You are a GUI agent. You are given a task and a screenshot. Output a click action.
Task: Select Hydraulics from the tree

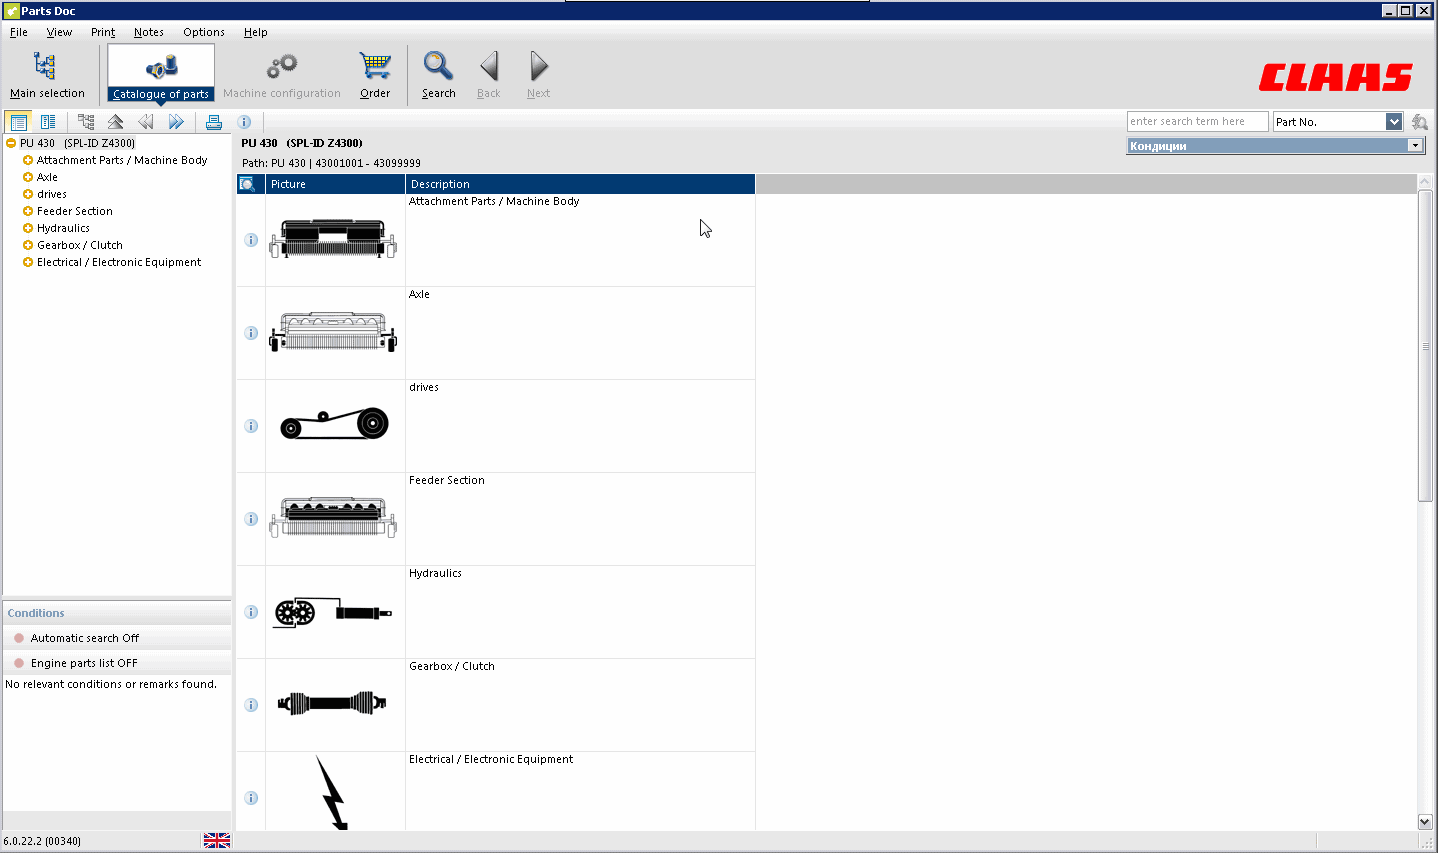point(63,227)
